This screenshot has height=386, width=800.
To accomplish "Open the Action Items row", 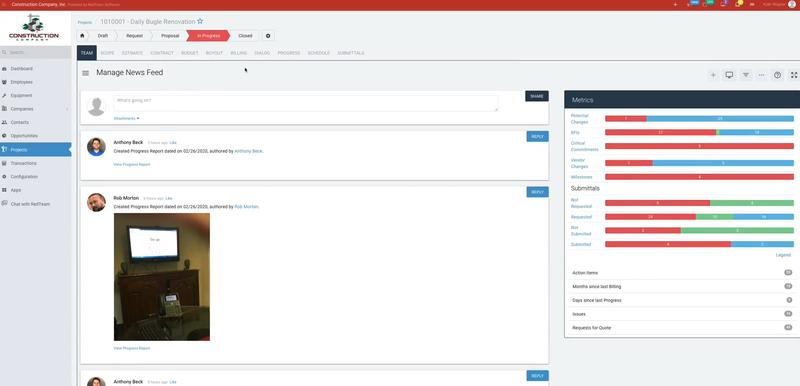I will [682, 273].
